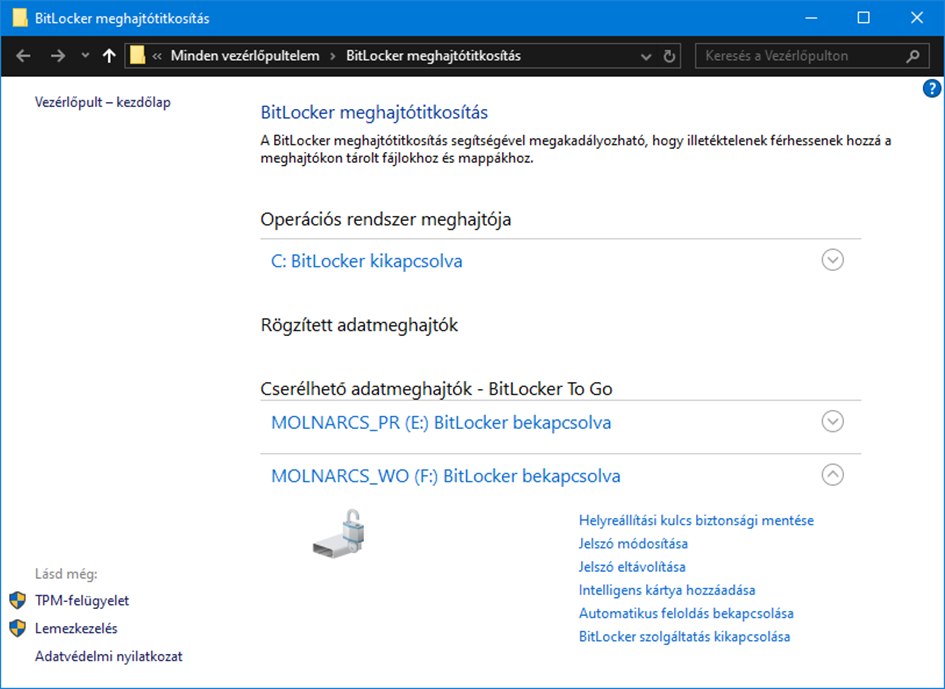Click the shield icon beside TPM-felügyelet
Image resolution: width=945 pixels, height=689 pixels.
pyautogui.click(x=17, y=600)
